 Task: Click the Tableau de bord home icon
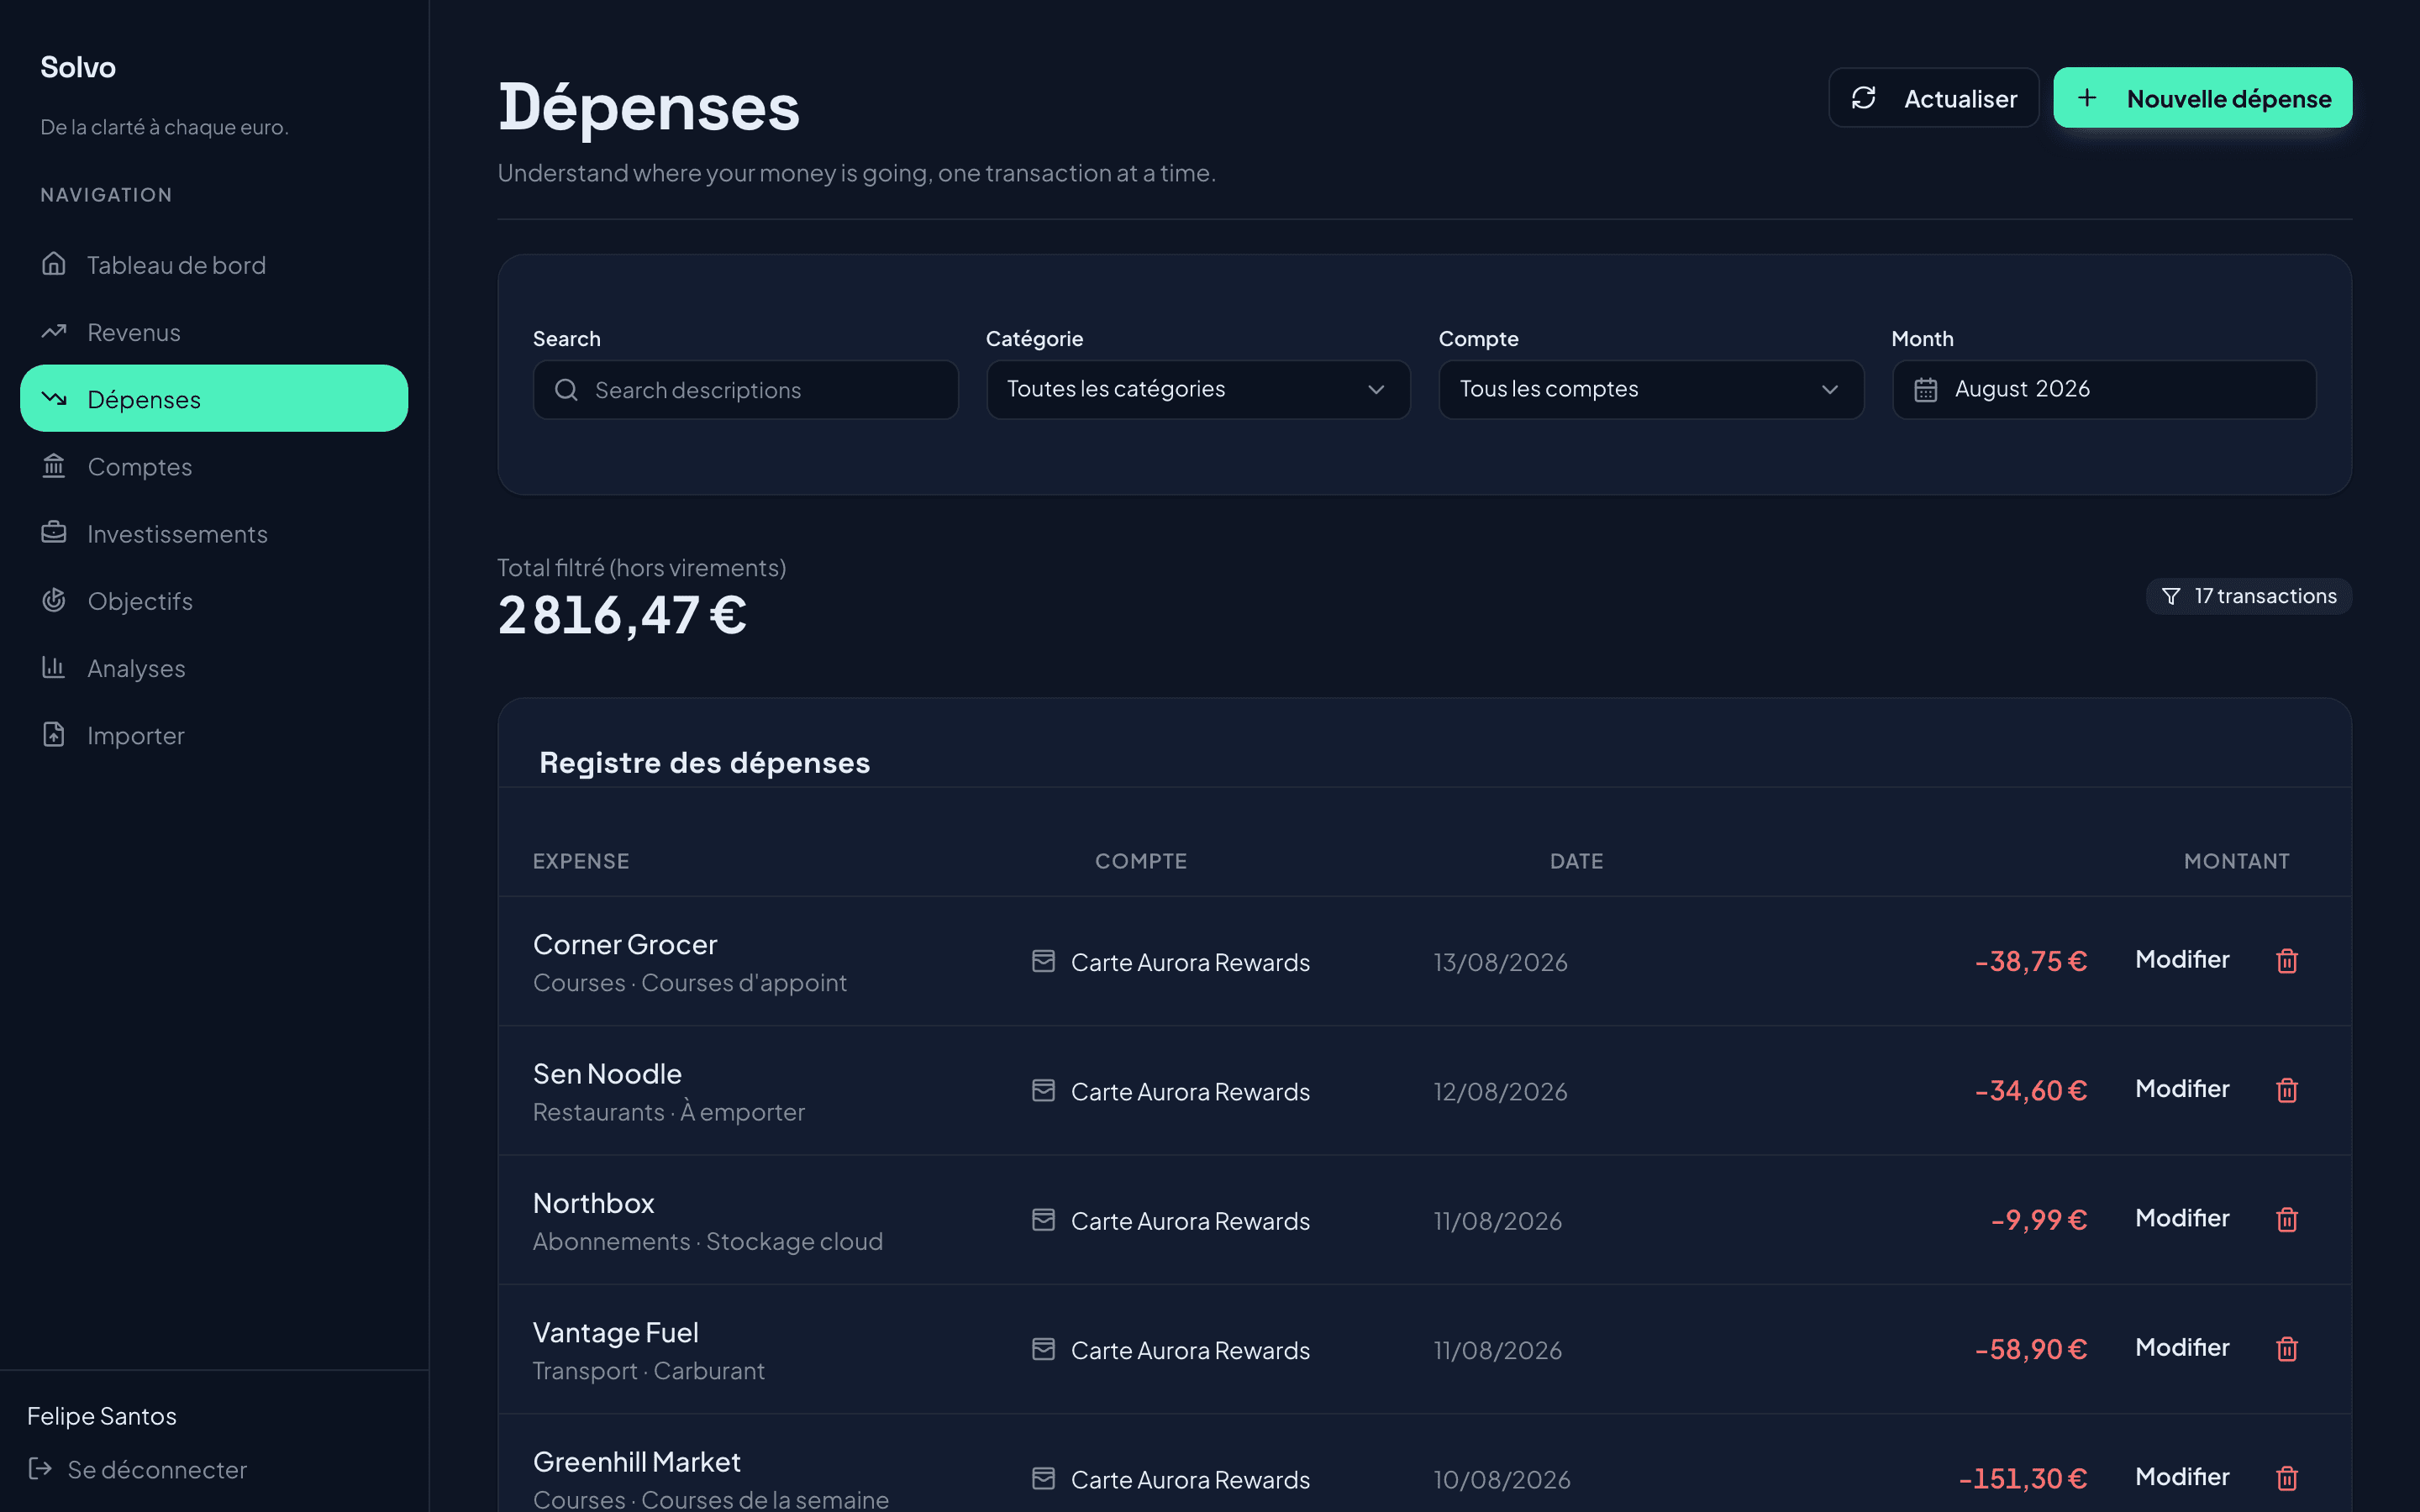pos(54,264)
